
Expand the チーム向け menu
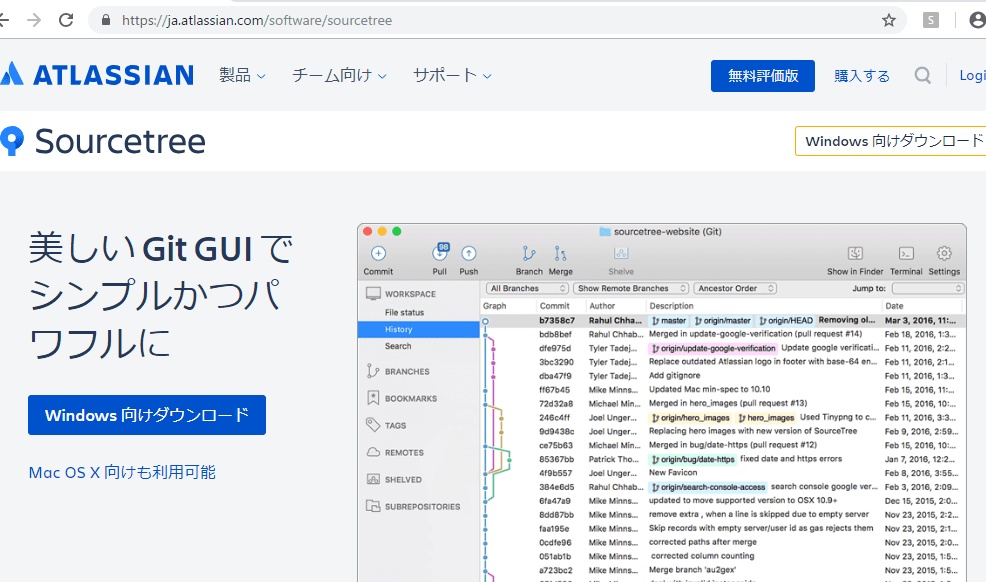339,75
